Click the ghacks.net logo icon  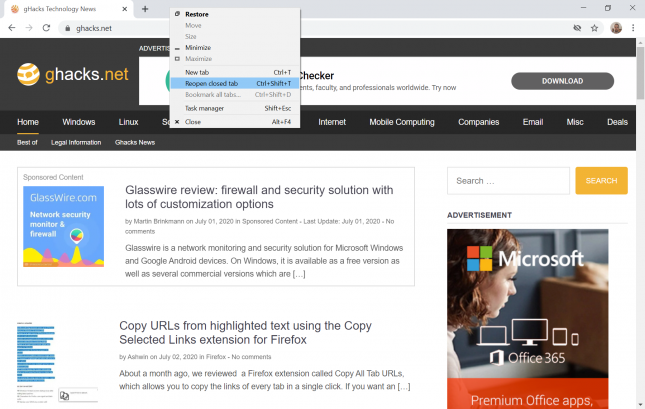(x=28, y=74)
